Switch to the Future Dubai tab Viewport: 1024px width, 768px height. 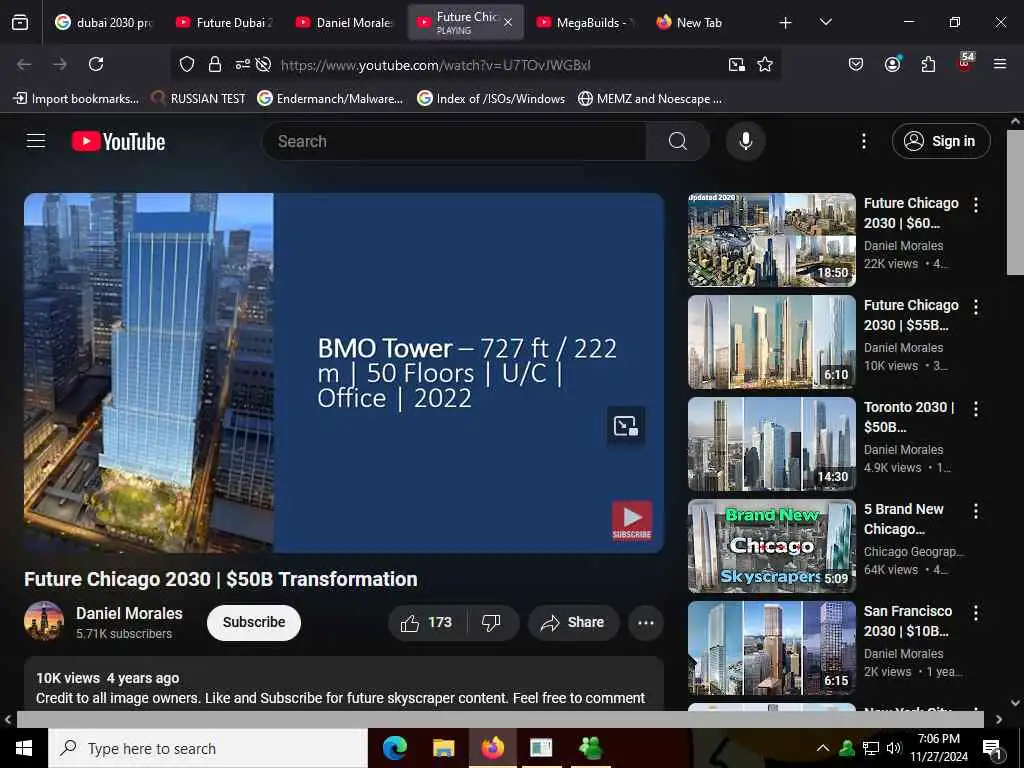(x=224, y=23)
